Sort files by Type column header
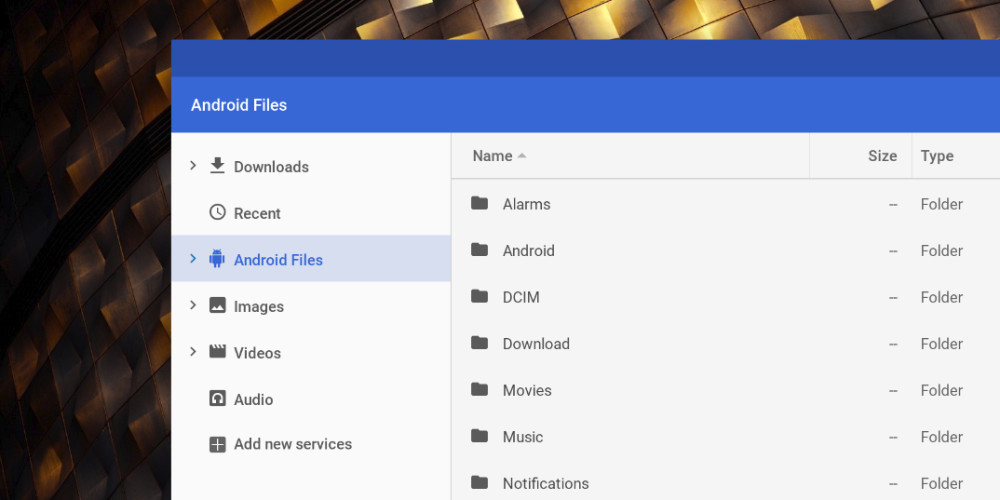 point(937,156)
